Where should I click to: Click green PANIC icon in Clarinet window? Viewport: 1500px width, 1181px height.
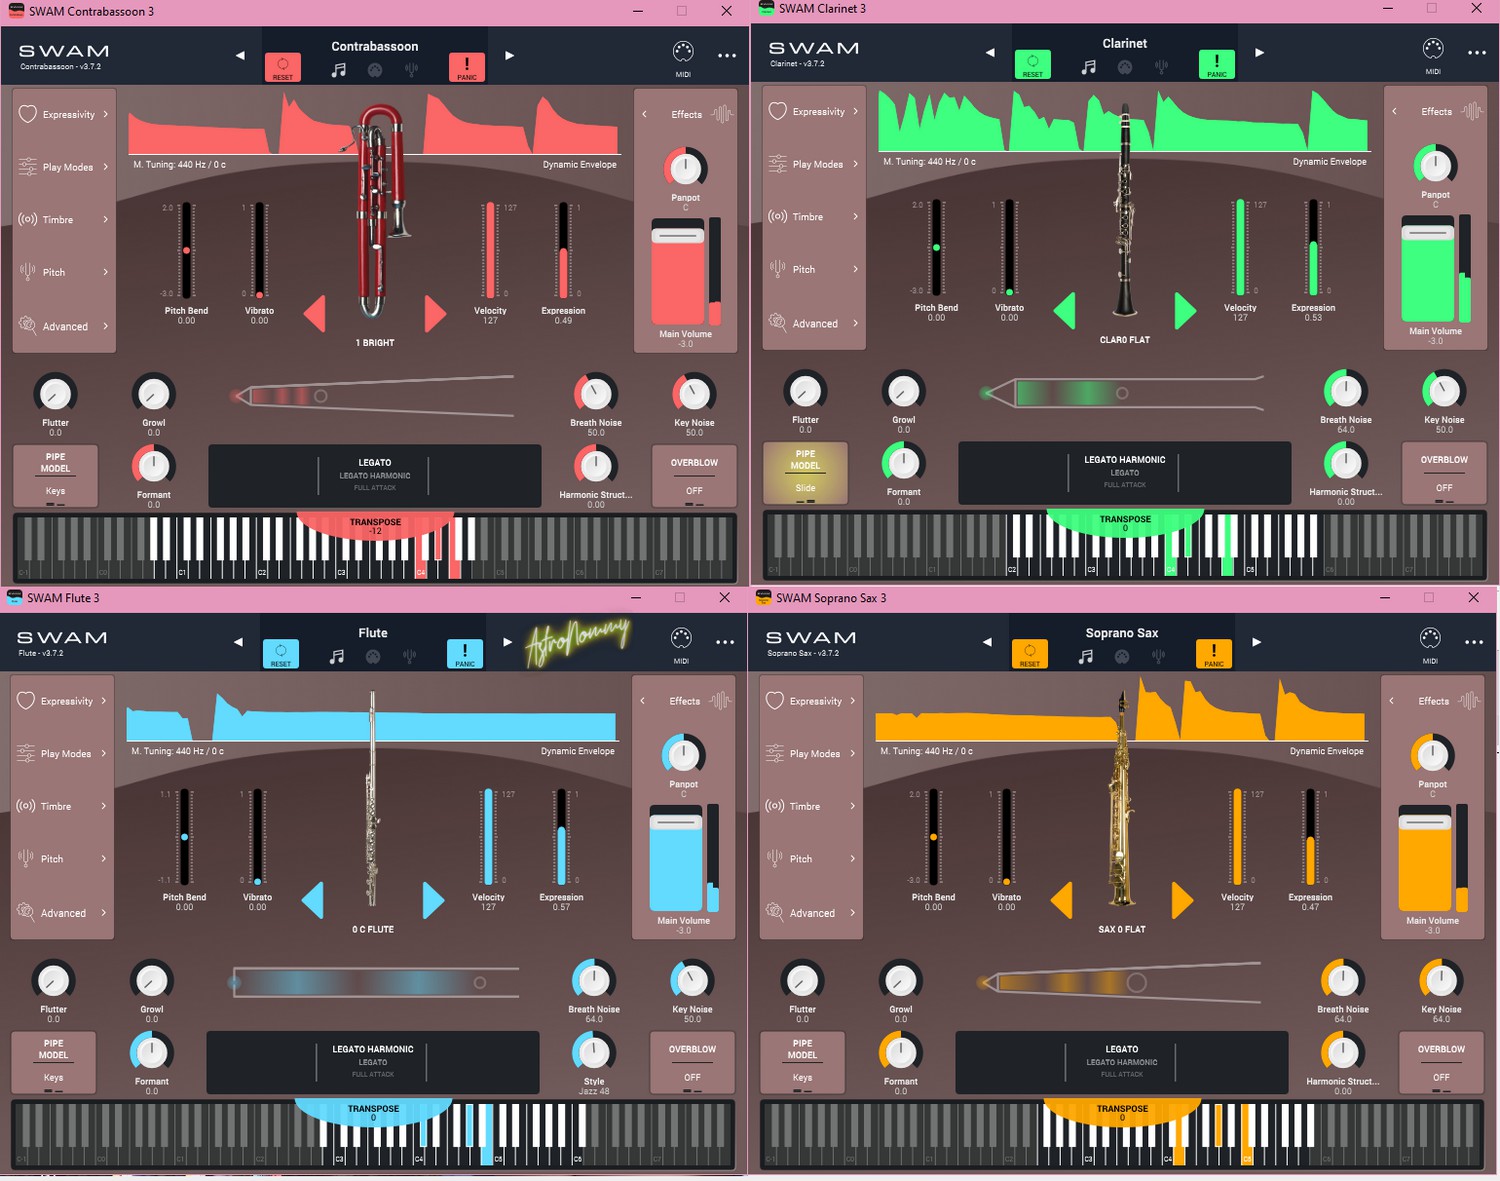coord(1217,64)
